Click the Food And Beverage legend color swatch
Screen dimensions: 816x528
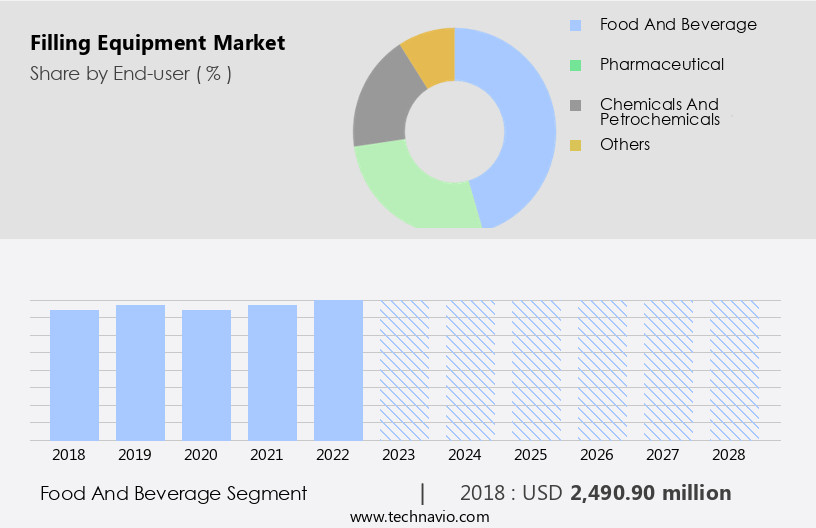click(575, 25)
